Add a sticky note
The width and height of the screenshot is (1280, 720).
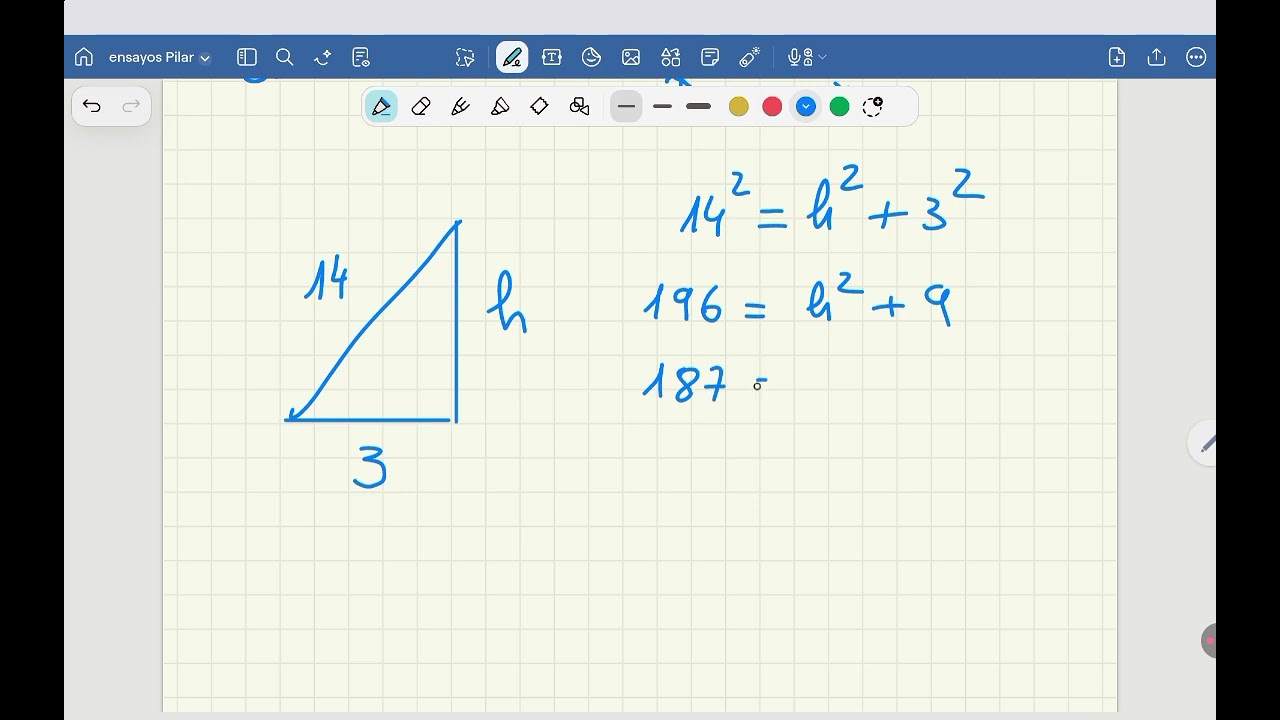click(710, 57)
